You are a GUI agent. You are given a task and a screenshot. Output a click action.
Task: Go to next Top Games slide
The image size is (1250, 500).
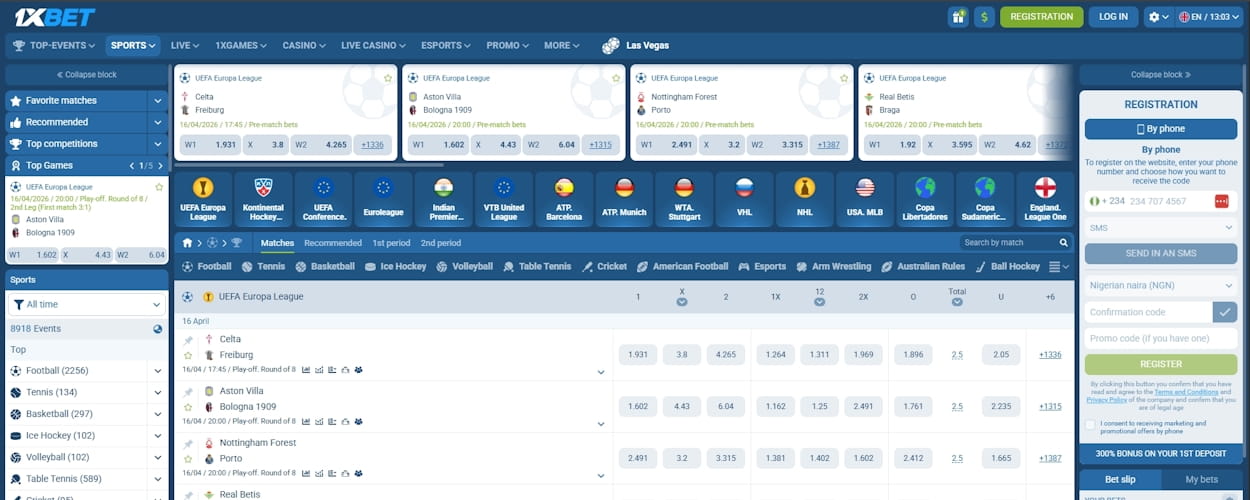point(159,166)
